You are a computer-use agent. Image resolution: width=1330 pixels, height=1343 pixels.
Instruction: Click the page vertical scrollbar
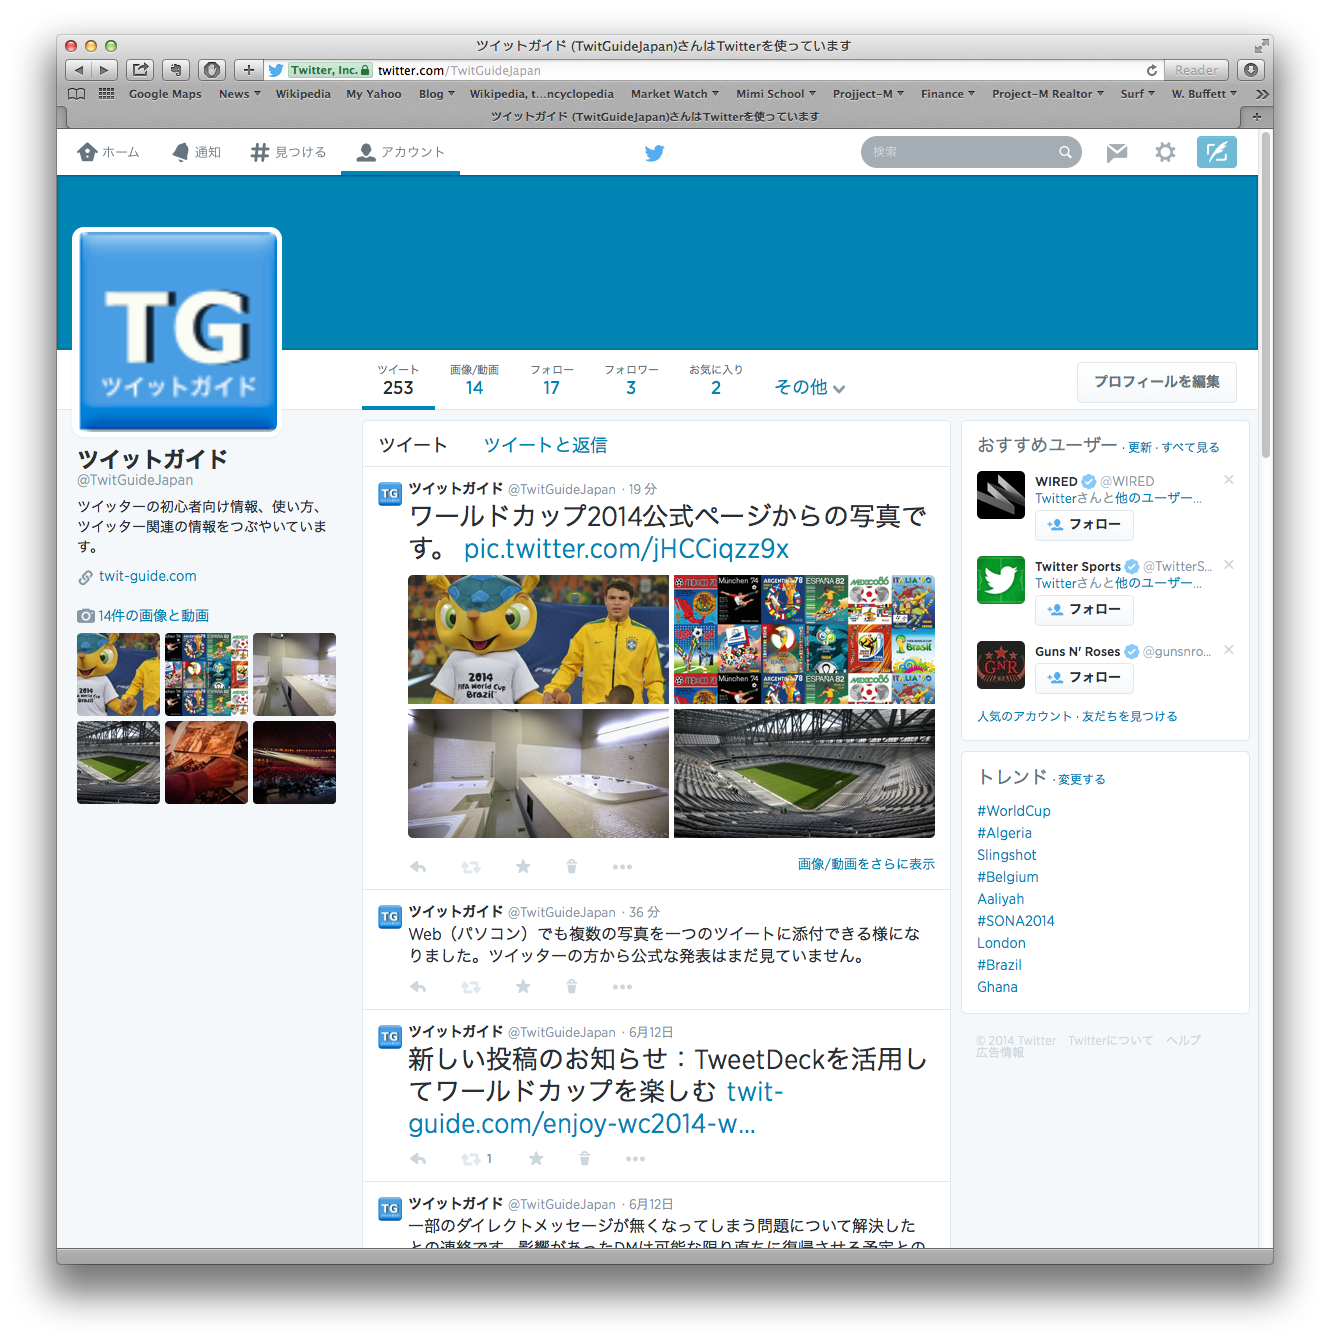pyautogui.click(x=1266, y=295)
